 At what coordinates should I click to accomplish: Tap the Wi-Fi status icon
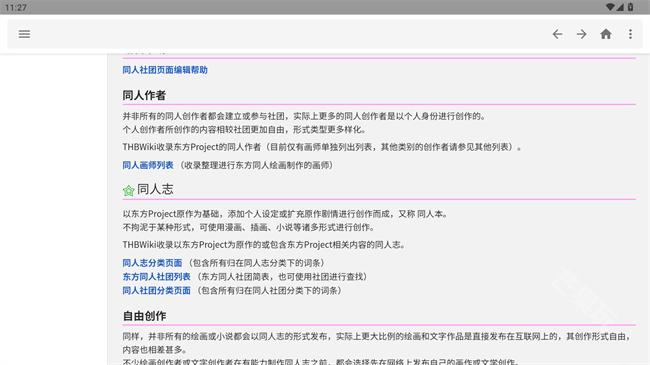click(610, 7)
